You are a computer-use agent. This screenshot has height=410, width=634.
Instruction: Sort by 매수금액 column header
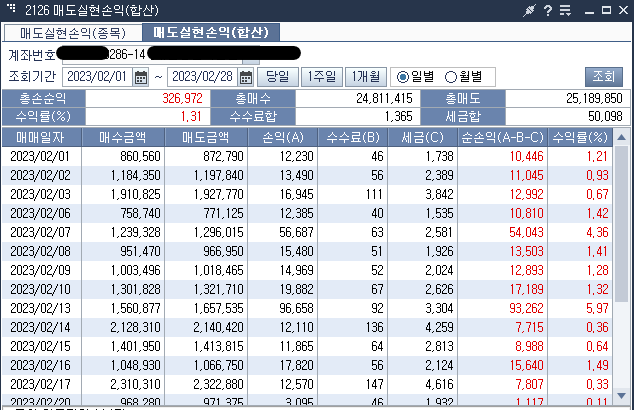point(123,137)
